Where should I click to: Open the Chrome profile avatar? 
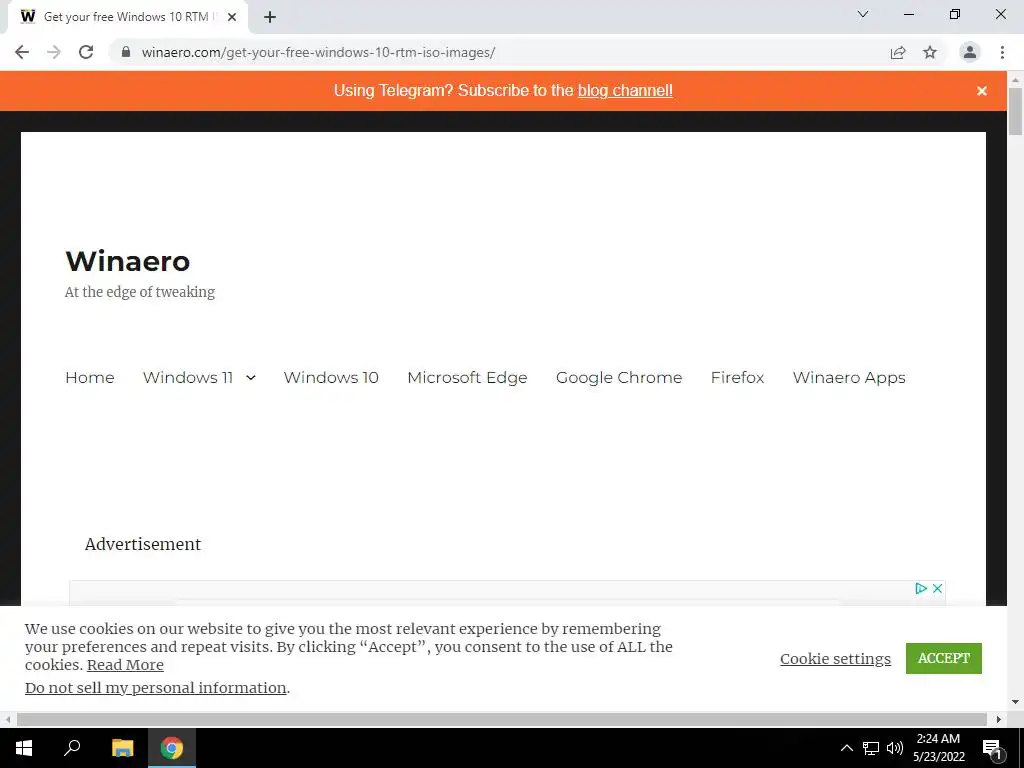coord(970,52)
